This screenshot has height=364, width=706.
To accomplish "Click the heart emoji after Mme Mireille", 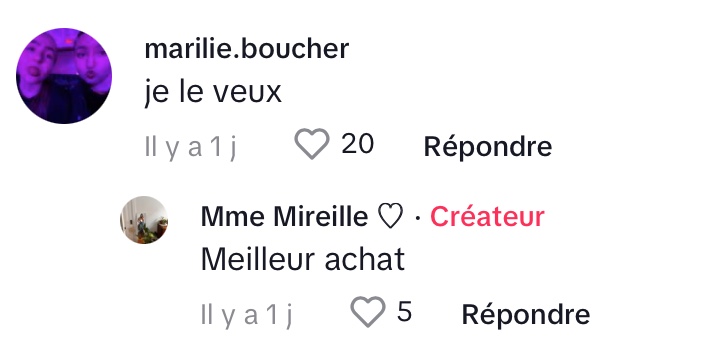I will [x=390, y=216].
